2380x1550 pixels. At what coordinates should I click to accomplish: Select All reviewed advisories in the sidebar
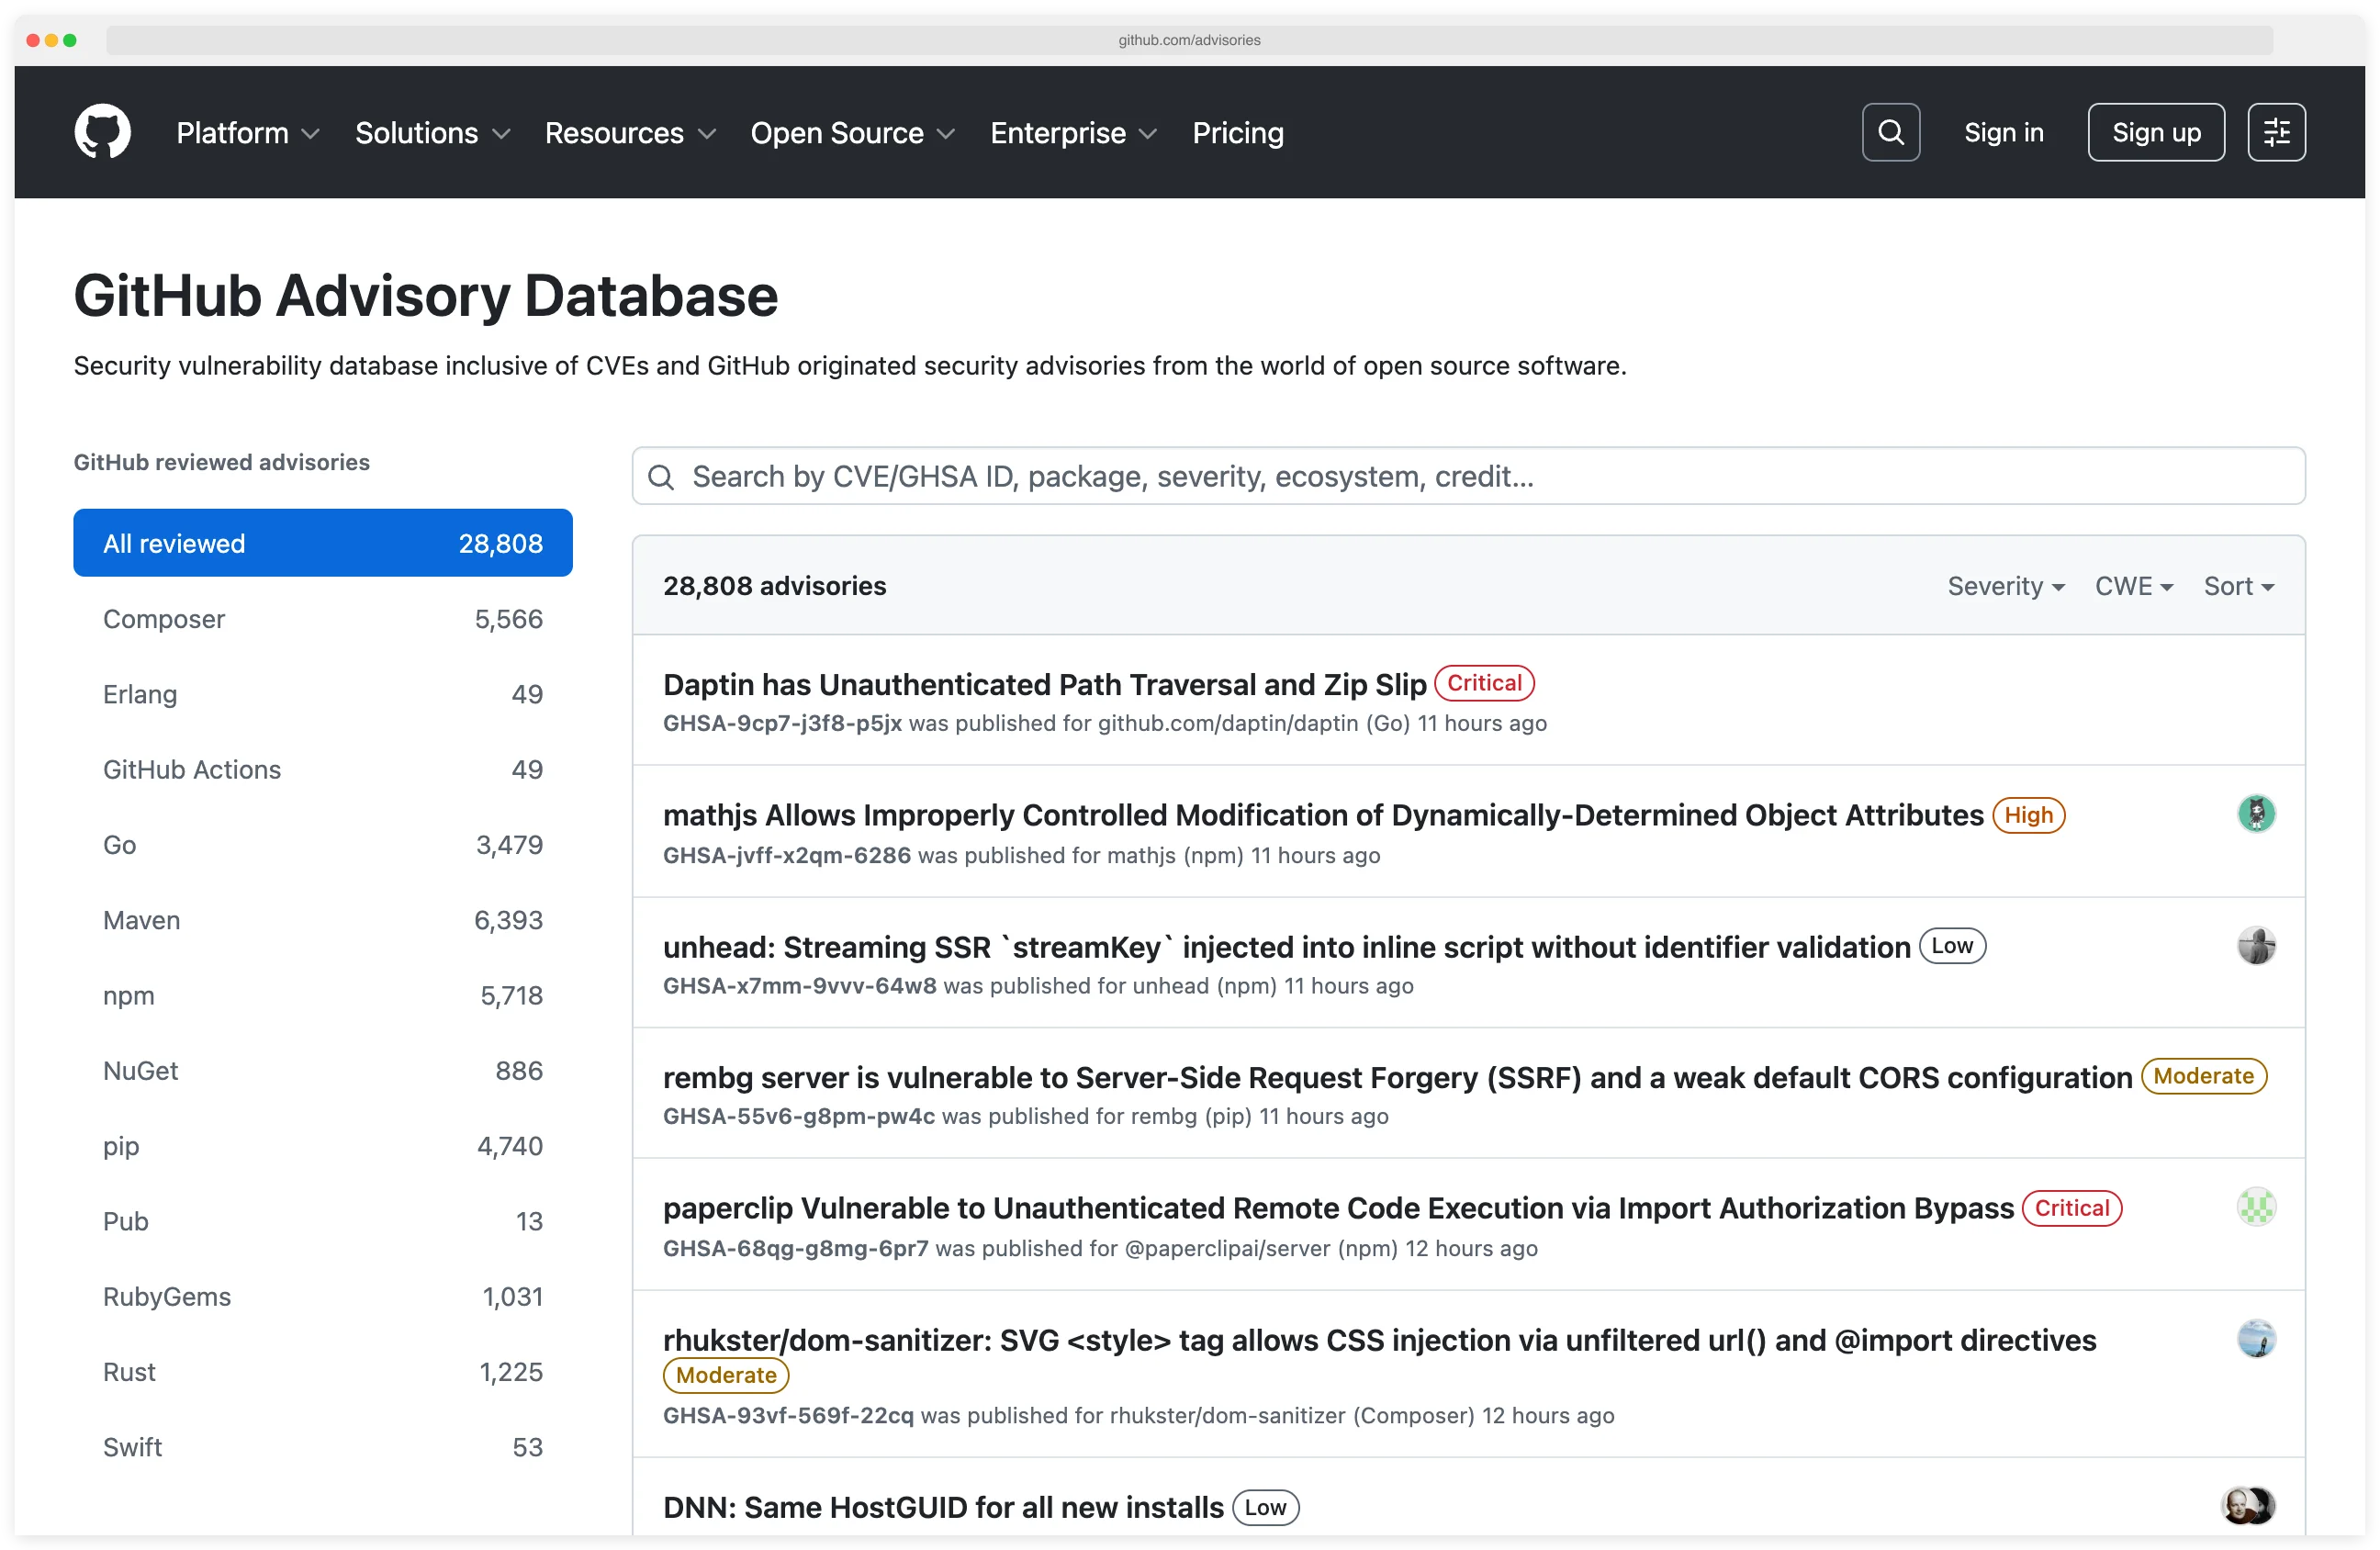322,543
